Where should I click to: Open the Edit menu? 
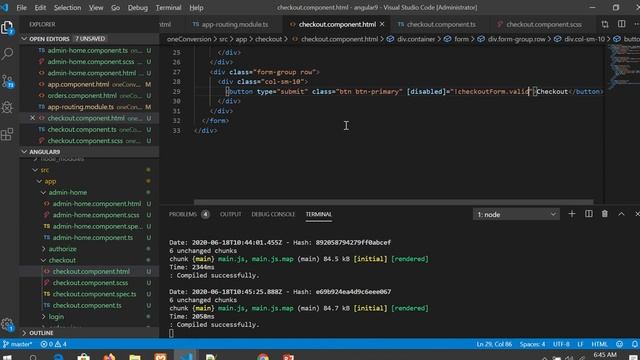[x=40, y=8]
